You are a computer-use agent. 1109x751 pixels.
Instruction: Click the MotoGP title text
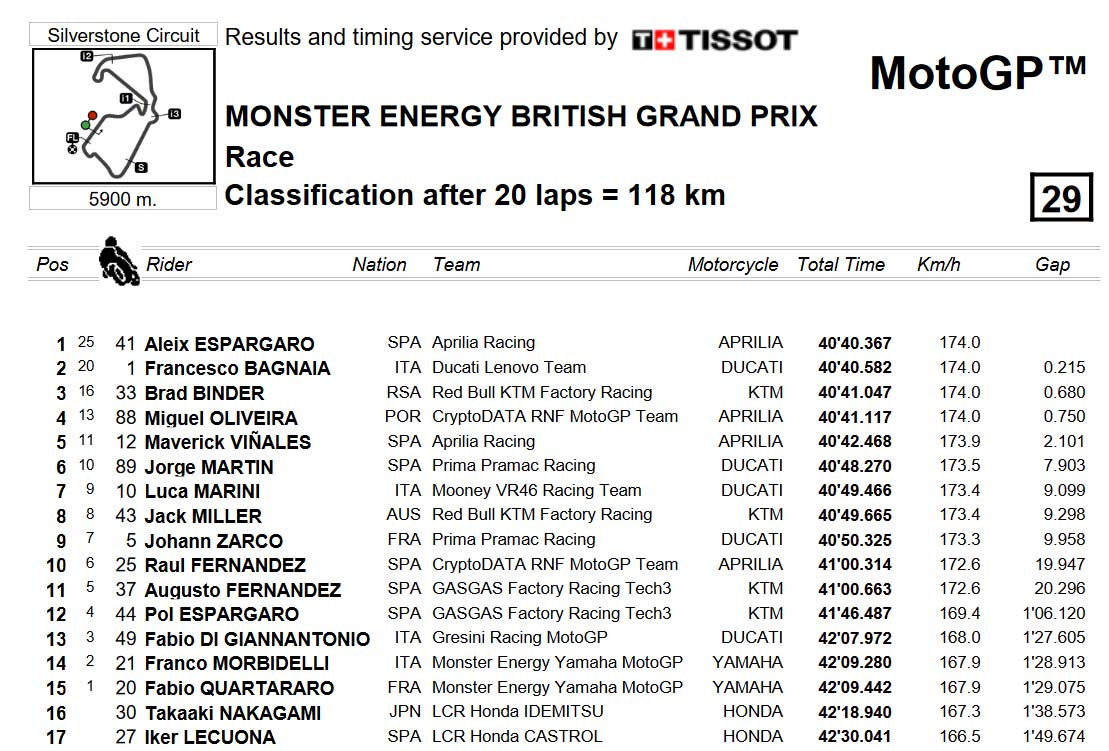(978, 72)
